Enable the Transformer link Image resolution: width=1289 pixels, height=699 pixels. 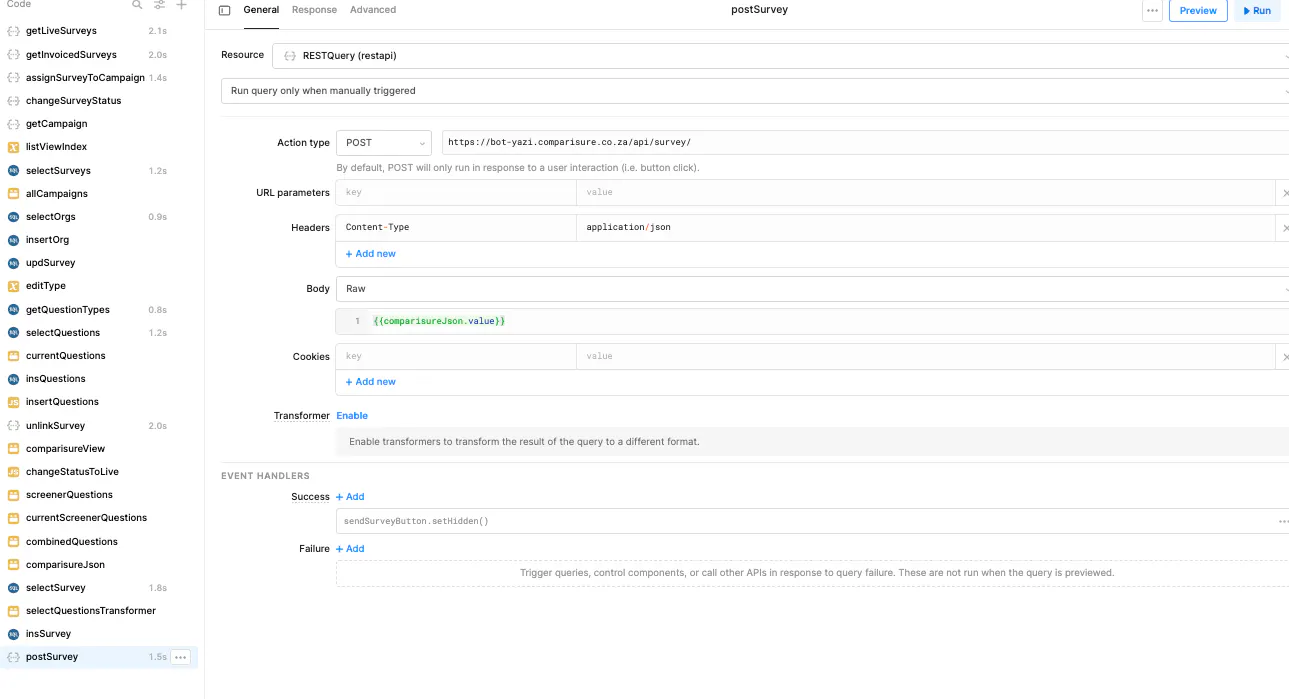(x=352, y=416)
